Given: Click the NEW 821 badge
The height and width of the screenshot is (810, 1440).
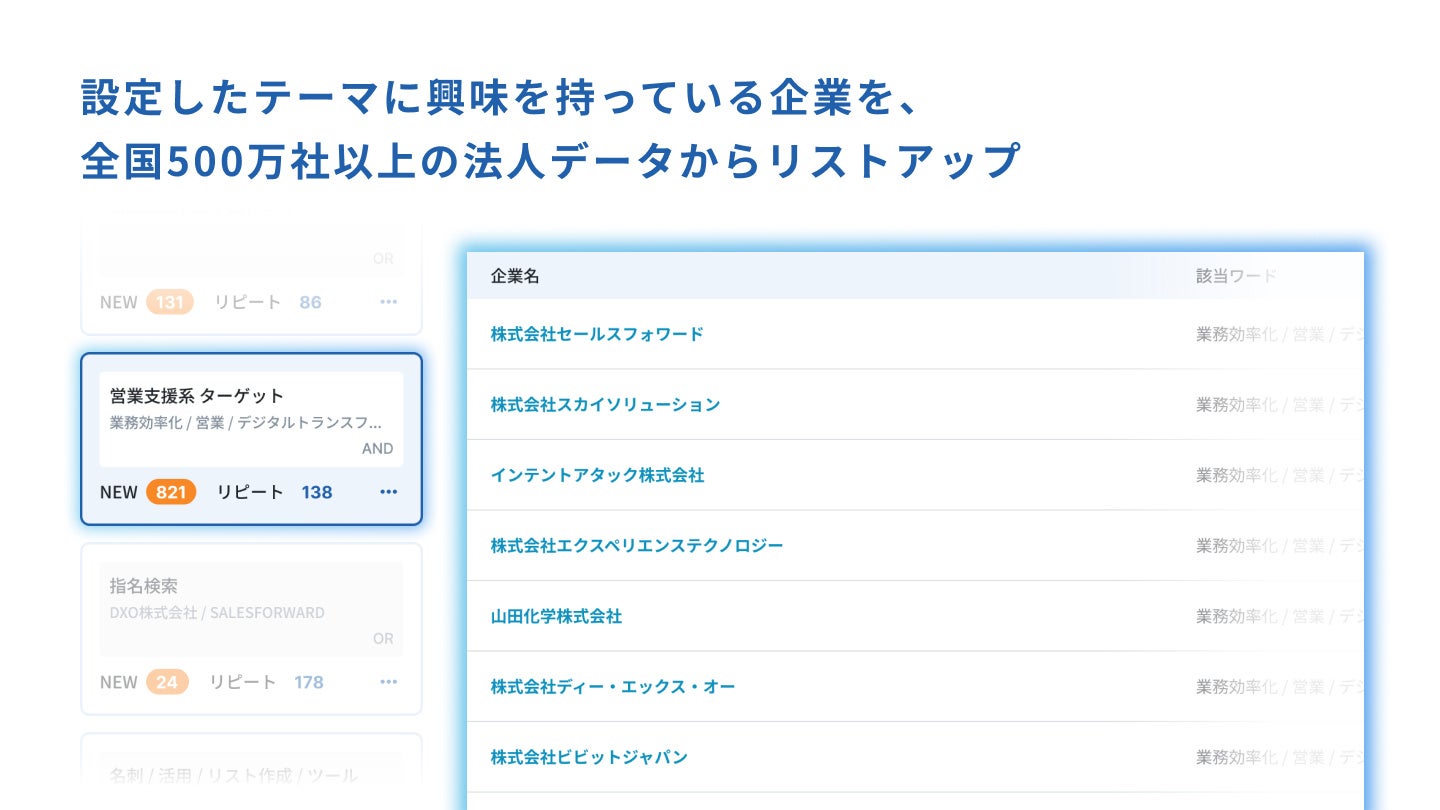Looking at the screenshot, I should coord(171,492).
